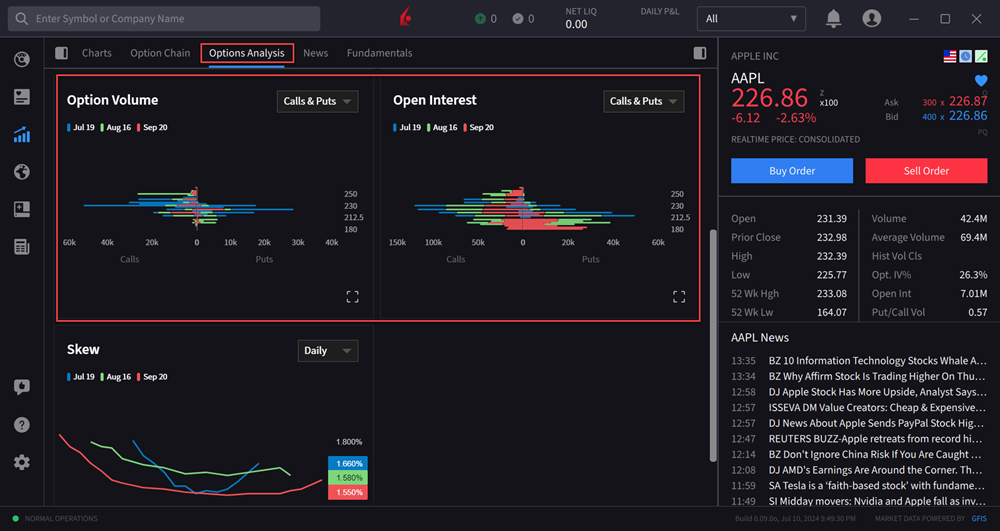Click the NET LIQ value 0.00

(576, 24)
